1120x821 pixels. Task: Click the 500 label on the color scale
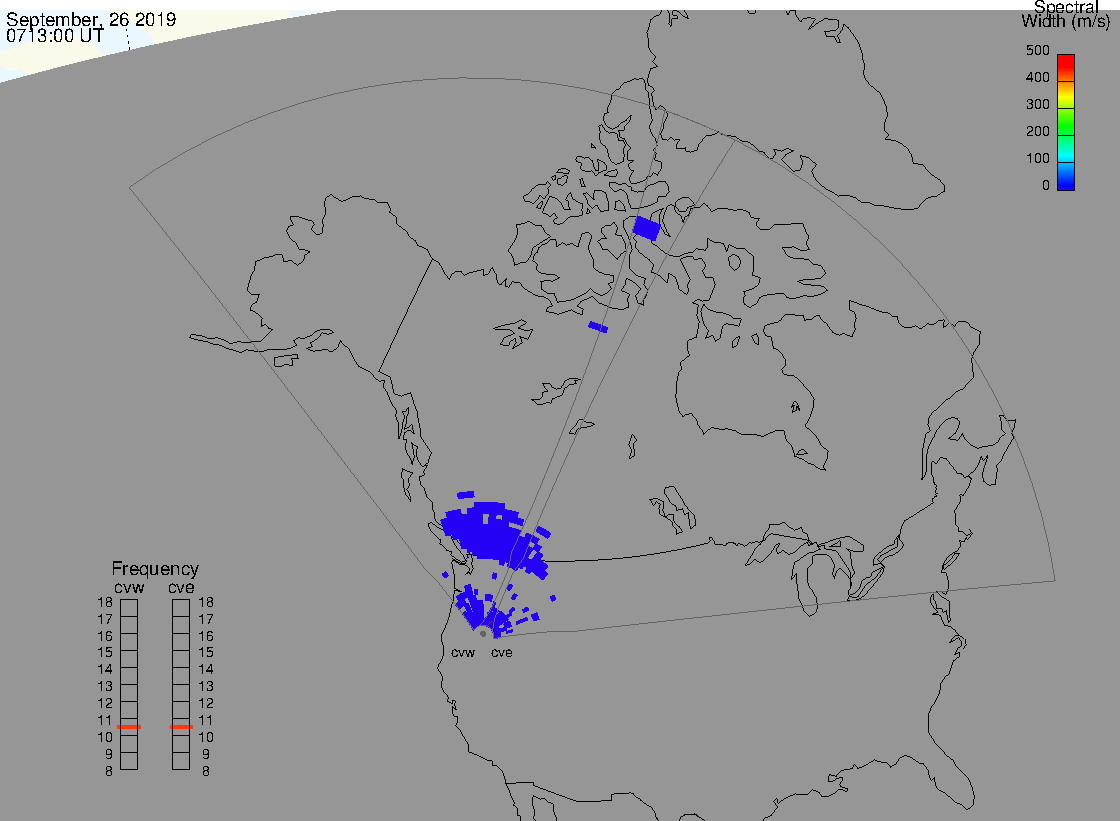[1038, 51]
